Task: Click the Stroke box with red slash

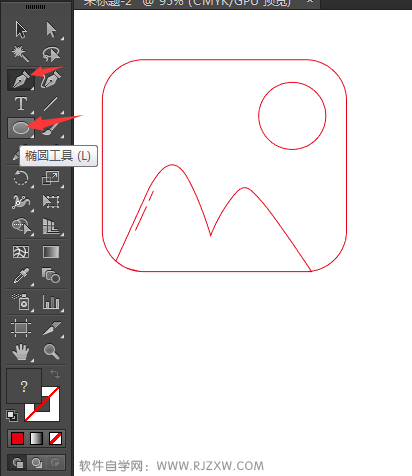Action: click(50, 413)
